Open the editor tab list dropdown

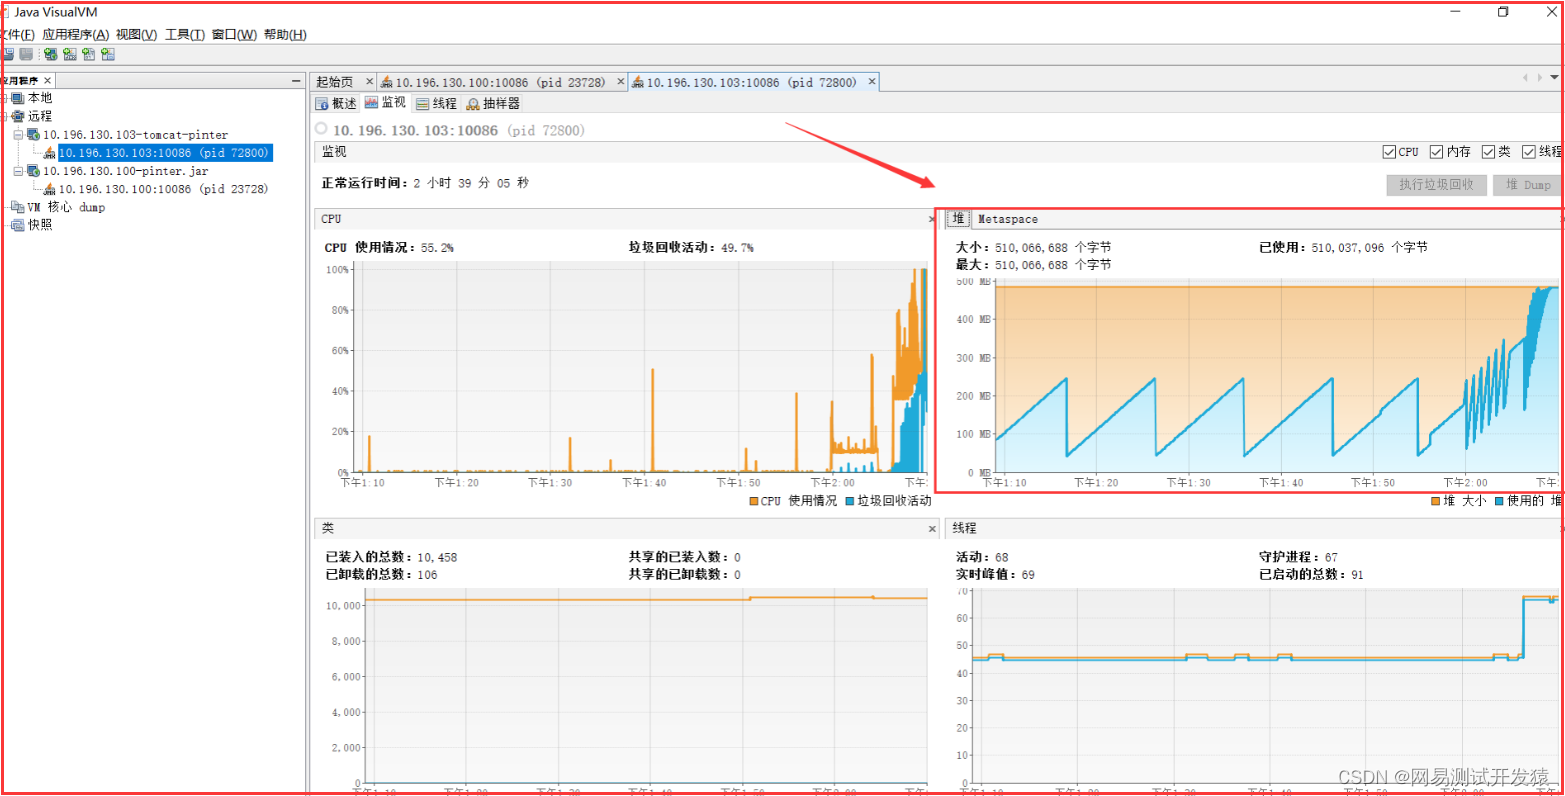coord(1554,77)
